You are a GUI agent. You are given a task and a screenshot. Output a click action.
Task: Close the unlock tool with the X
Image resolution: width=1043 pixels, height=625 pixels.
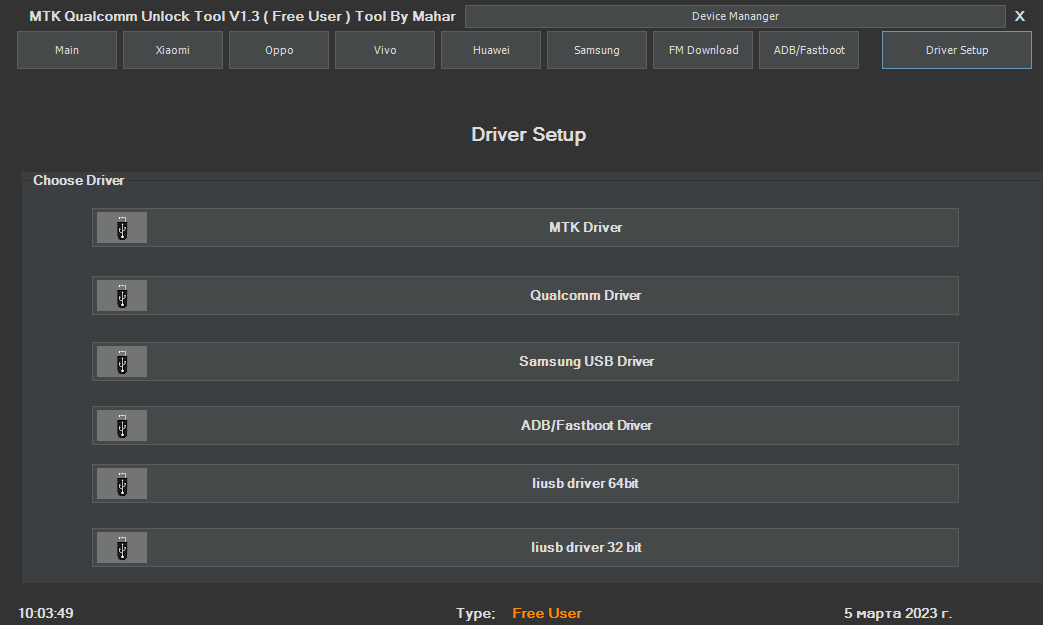pos(1020,16)
